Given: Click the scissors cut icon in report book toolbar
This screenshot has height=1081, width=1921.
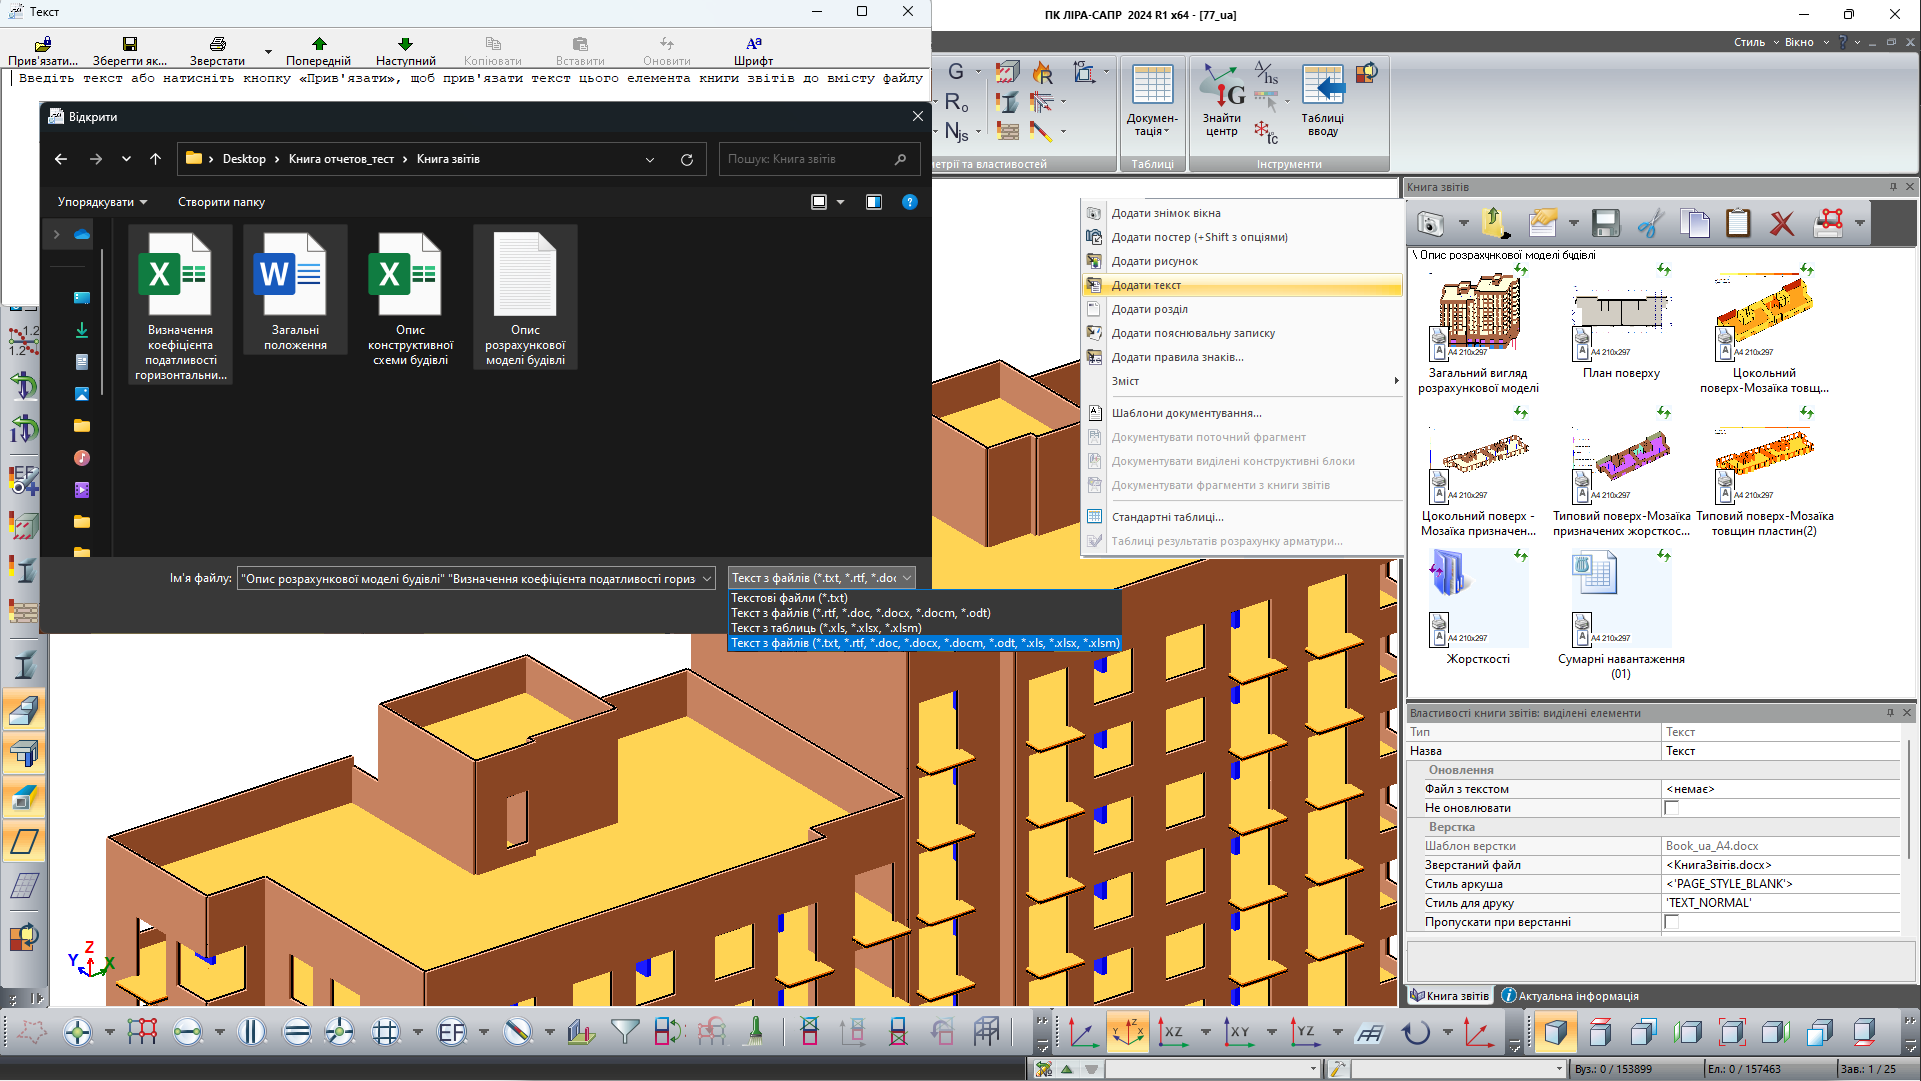Looking at the screenshot, I should [1650, 223].
